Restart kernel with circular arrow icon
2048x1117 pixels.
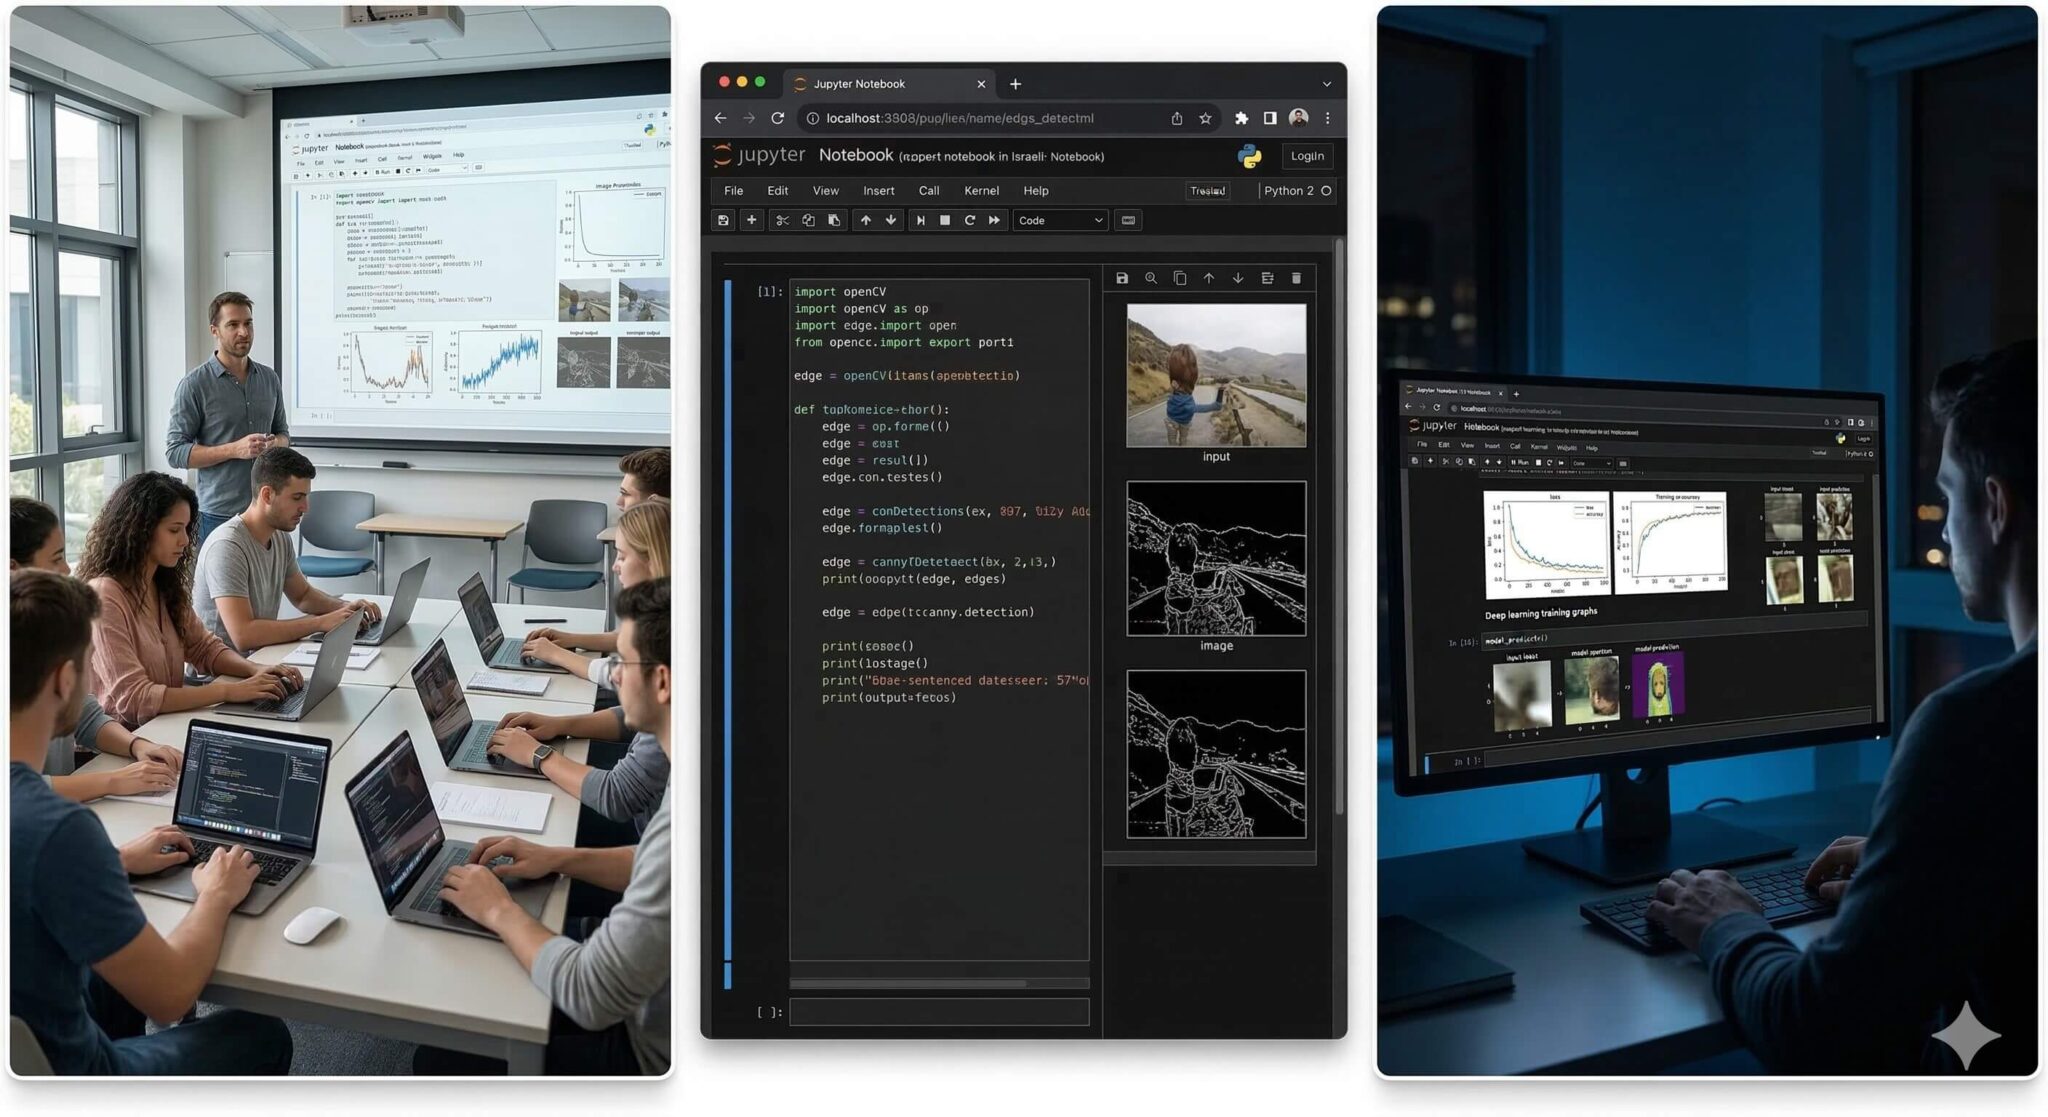pos(969,220)
